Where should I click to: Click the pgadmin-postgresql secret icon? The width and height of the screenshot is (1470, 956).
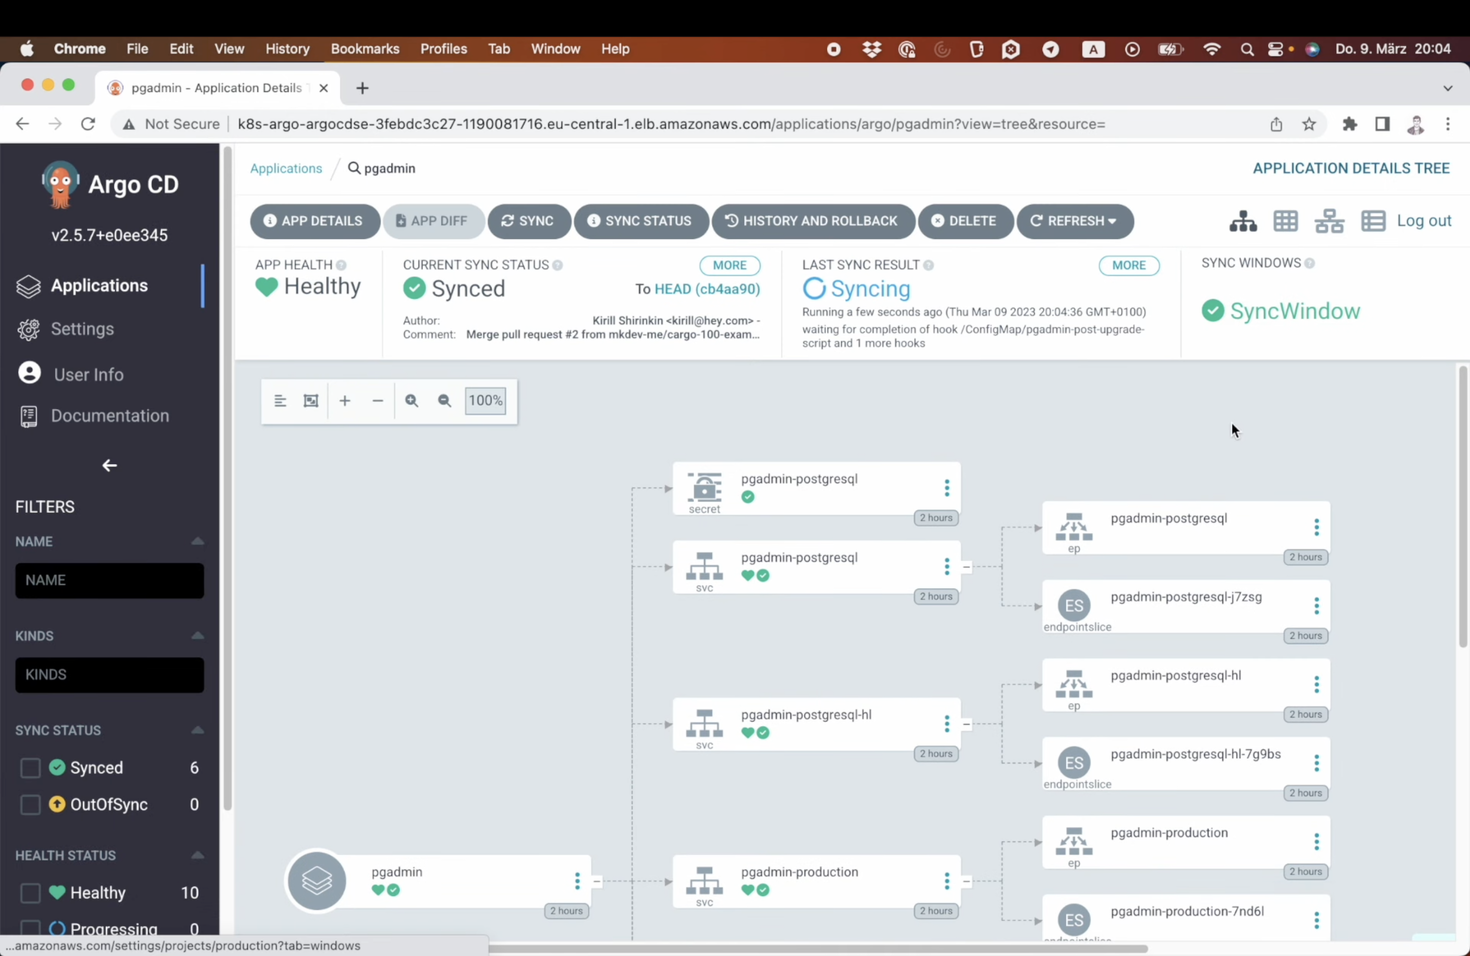tap(704, 487)
